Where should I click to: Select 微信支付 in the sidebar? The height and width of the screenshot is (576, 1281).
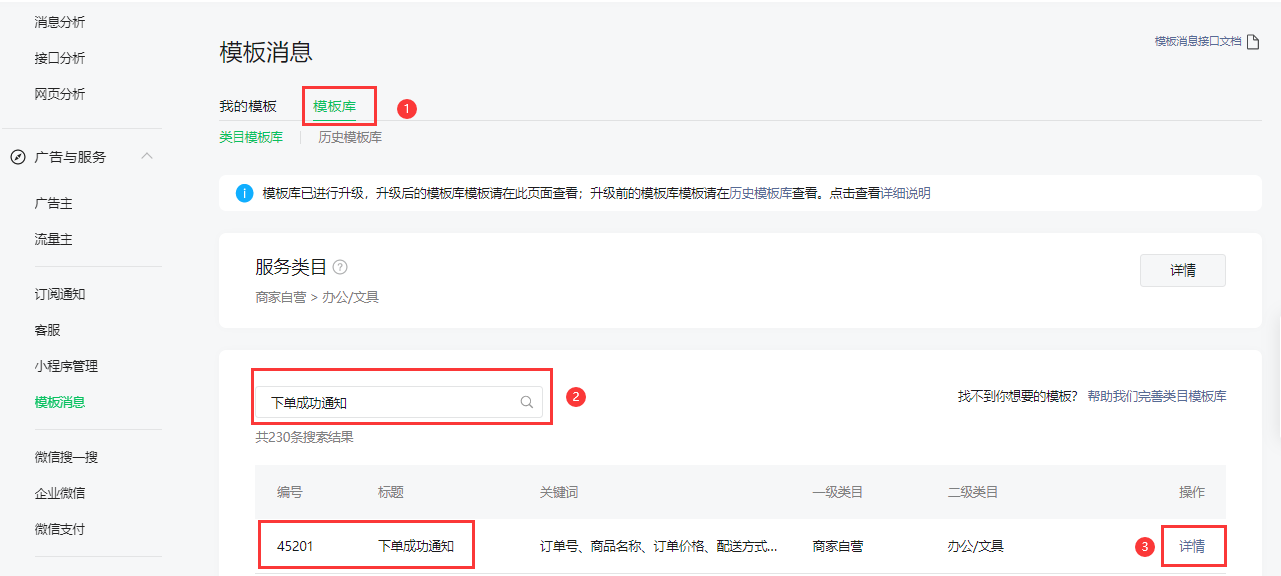(60, 528)
